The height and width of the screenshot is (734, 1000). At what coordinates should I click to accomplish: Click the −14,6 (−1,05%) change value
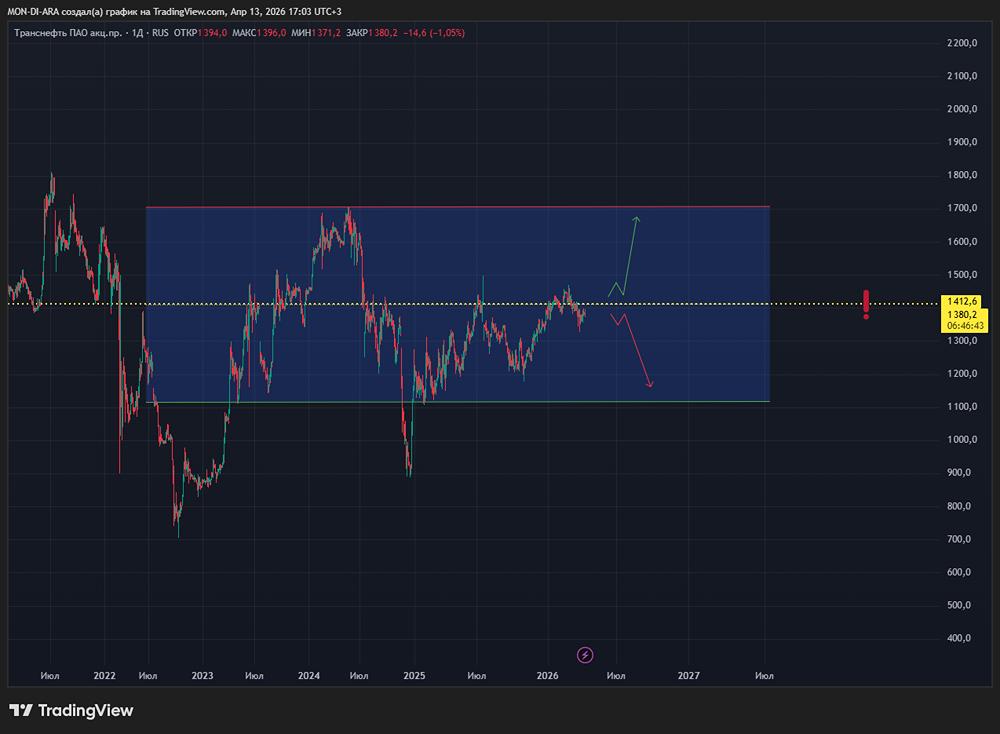tap(434, 33)
